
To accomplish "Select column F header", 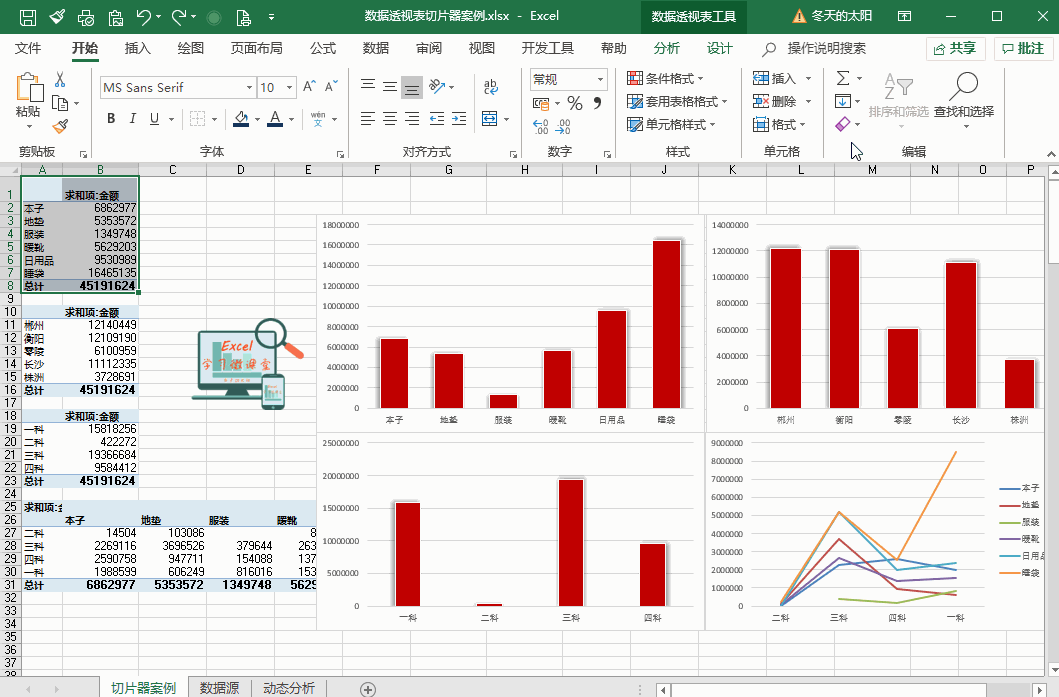I will [377, 170].
